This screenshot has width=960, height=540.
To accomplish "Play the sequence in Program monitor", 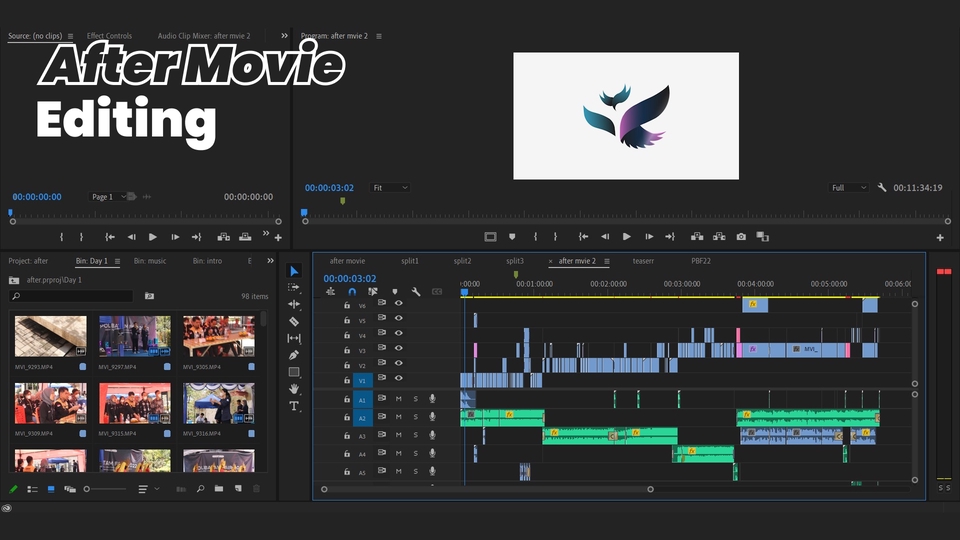I will [x=626, y=237].
